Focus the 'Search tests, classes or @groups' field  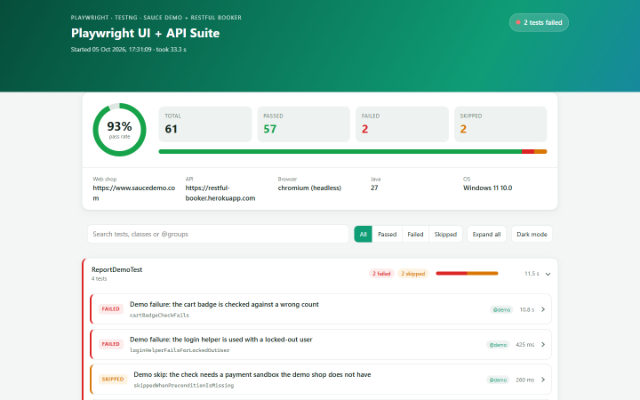[218, 234]
